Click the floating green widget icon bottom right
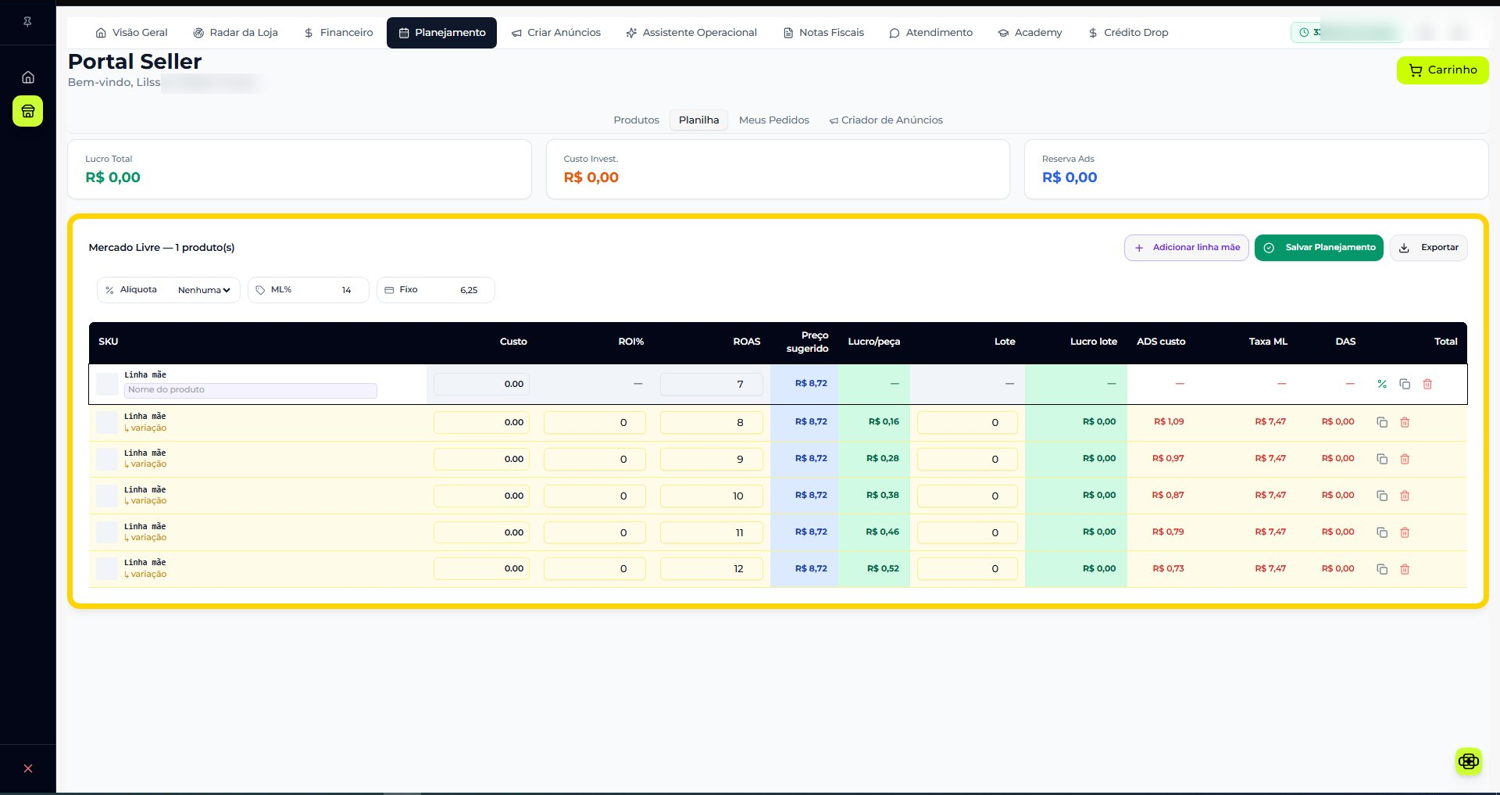This screenshot has width=1500, height=795. pos(1468,761)
